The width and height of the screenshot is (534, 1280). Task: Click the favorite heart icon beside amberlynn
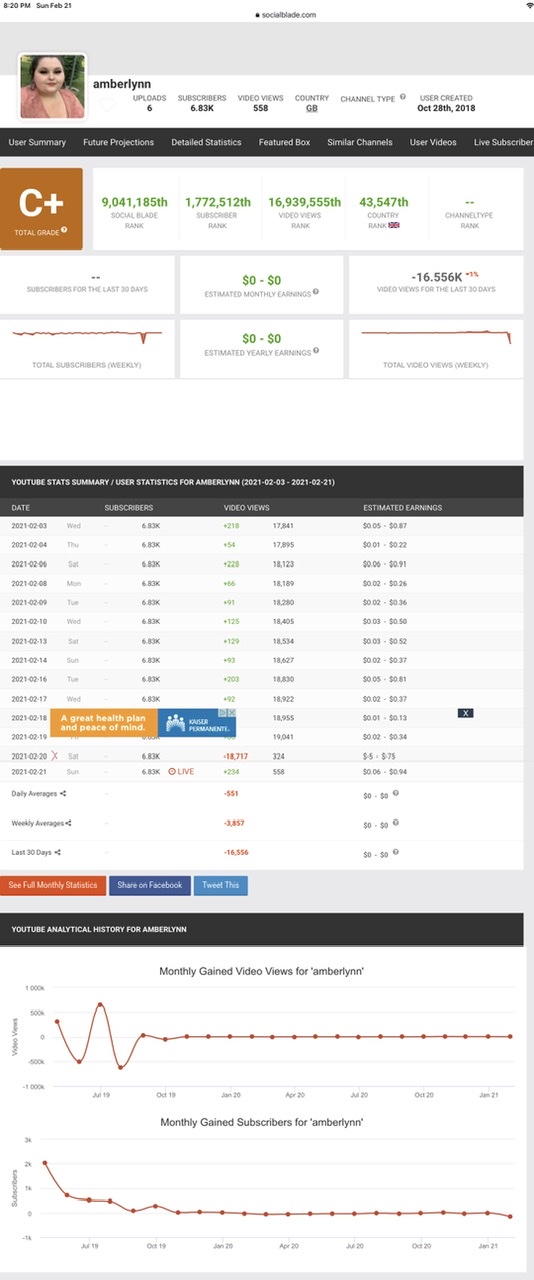tap(108, 105)
